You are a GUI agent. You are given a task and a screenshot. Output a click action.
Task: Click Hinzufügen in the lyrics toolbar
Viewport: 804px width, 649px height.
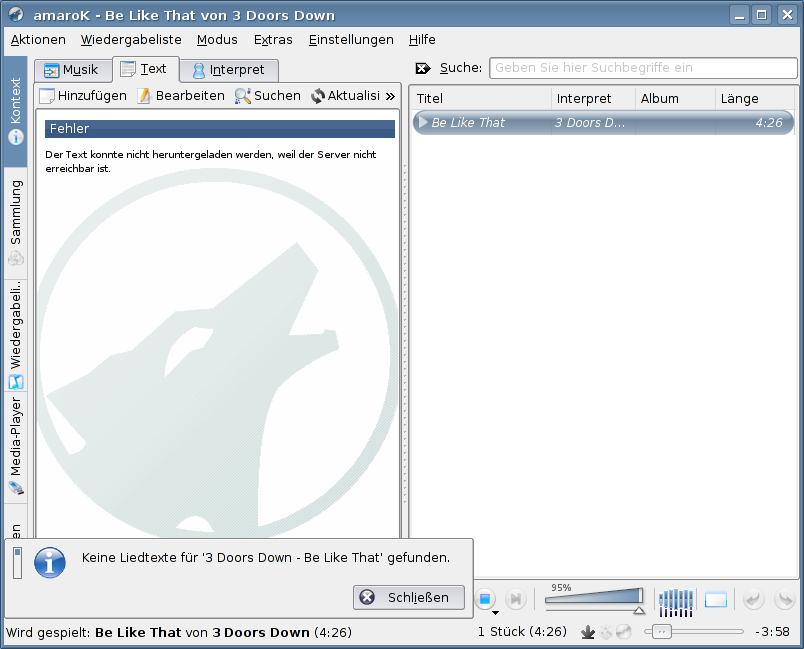[84, 96]
